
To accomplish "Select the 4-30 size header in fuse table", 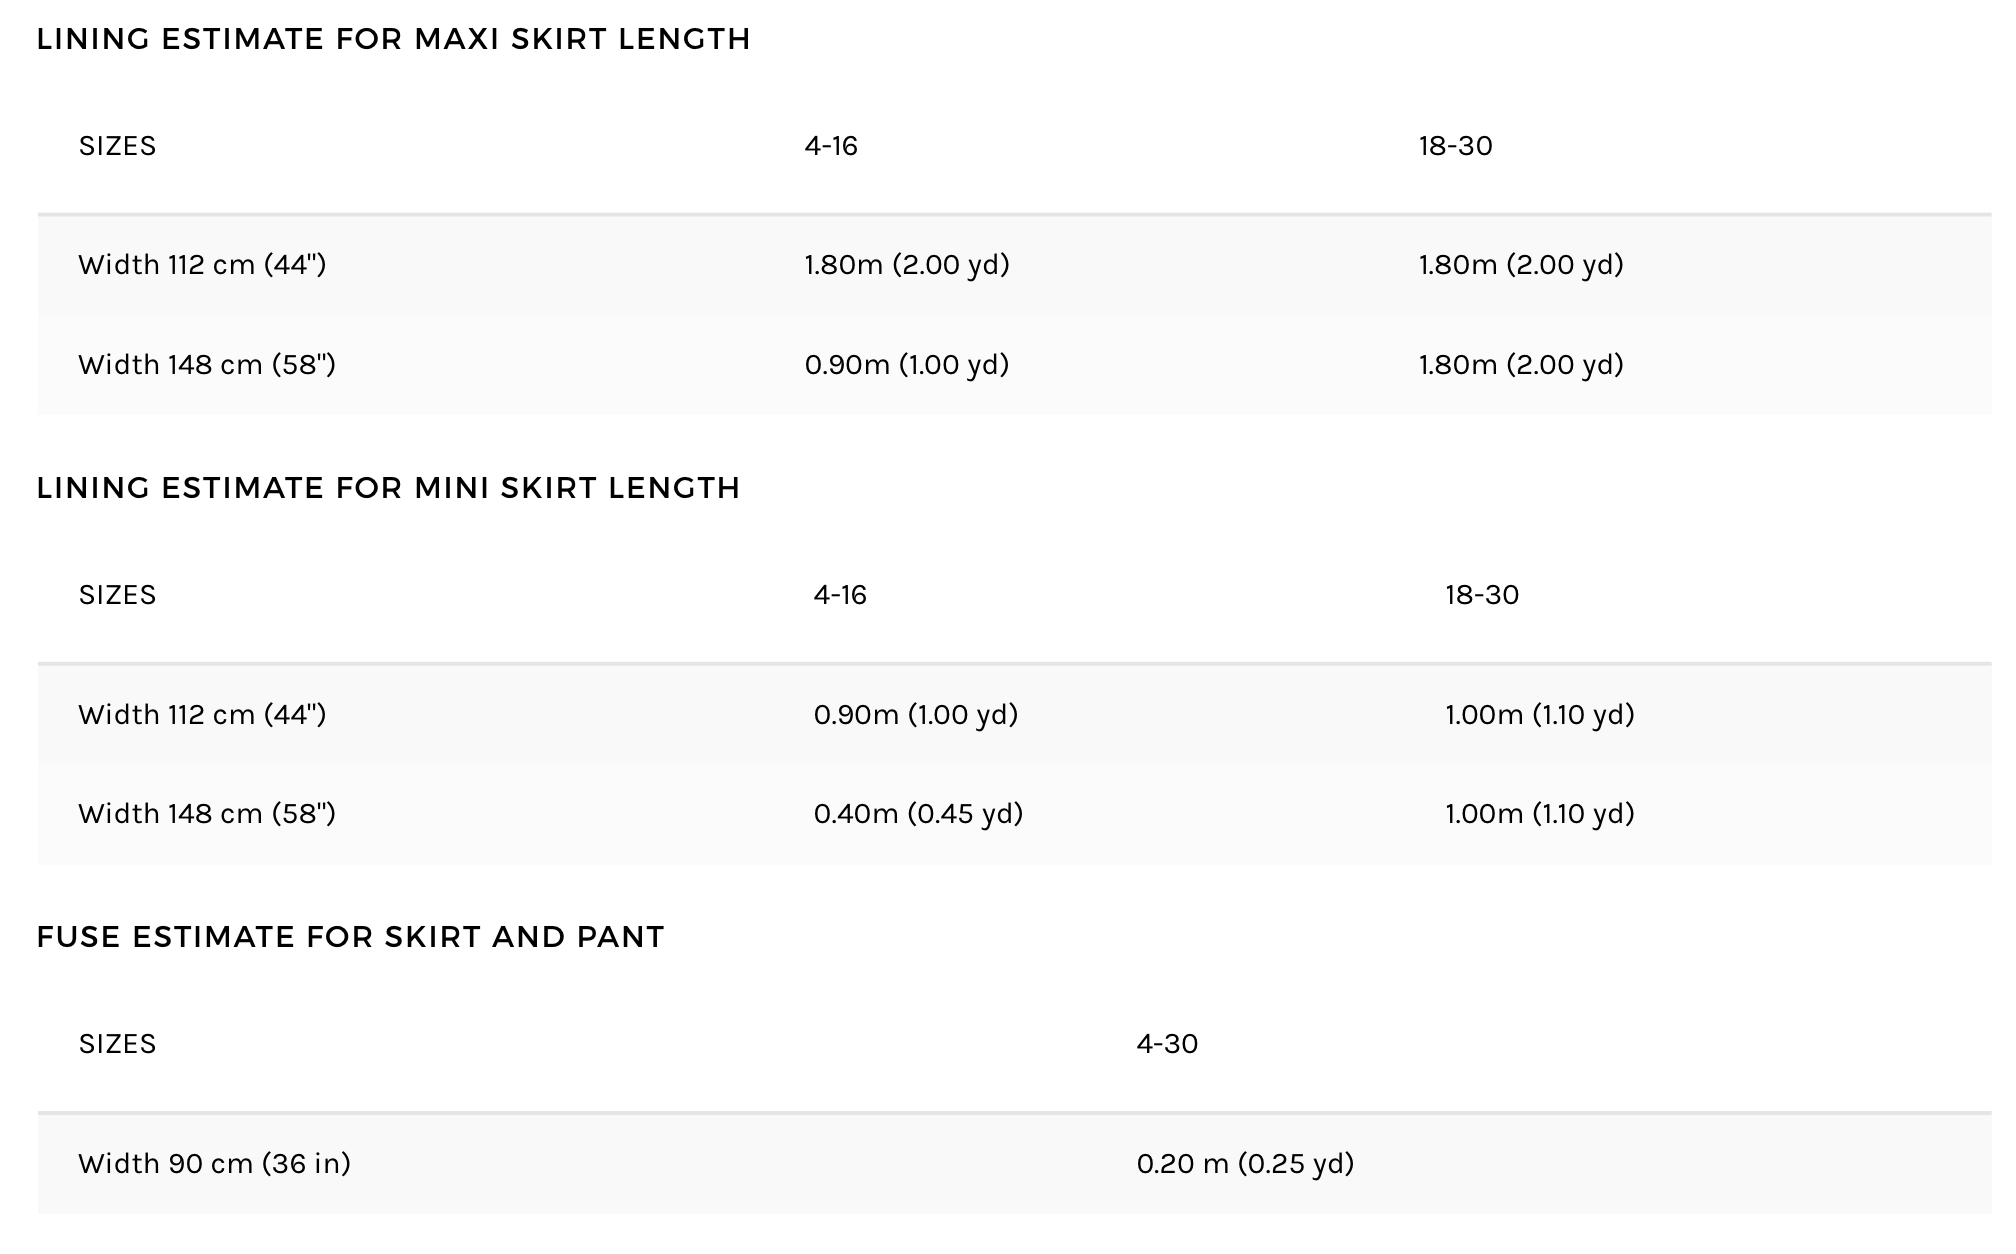I will coord(1167,1044).
